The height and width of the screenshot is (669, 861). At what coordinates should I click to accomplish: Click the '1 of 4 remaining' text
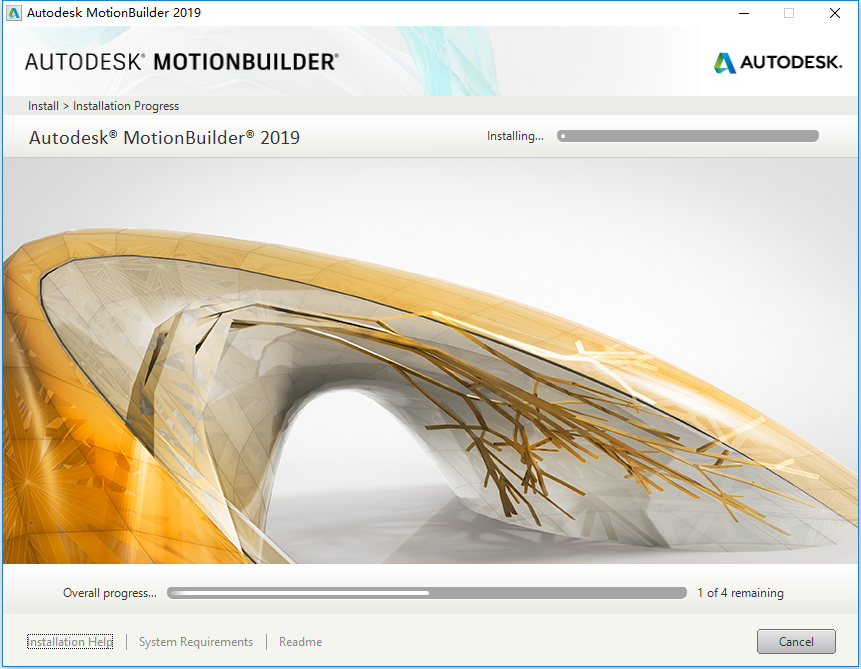point(740,593)
